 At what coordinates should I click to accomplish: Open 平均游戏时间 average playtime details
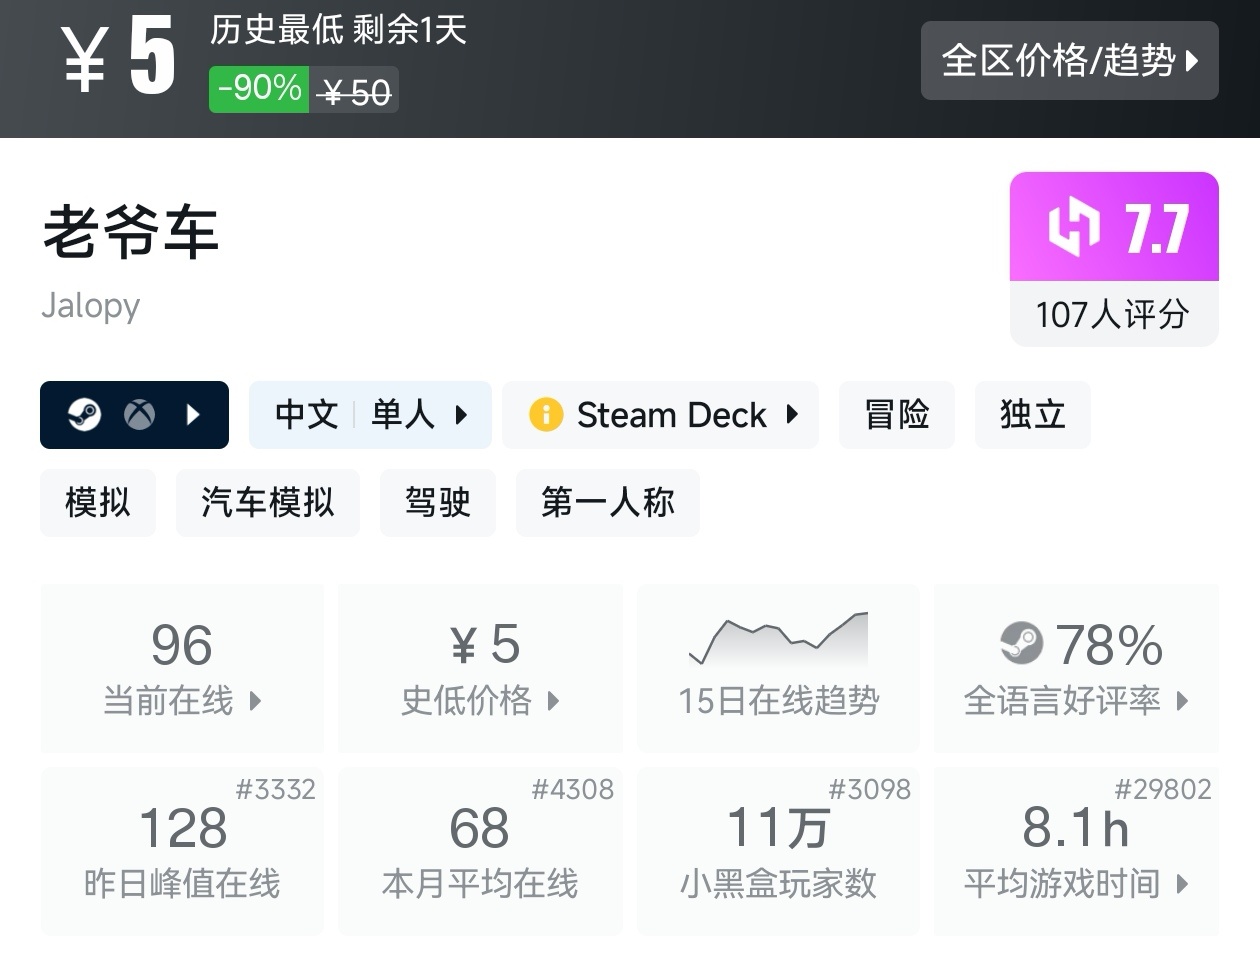point(1076,852)
